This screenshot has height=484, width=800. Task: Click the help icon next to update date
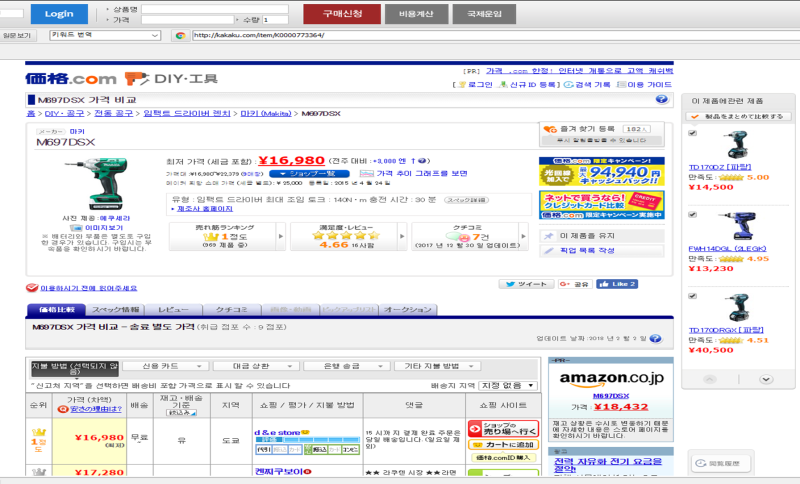click(656, 339)
